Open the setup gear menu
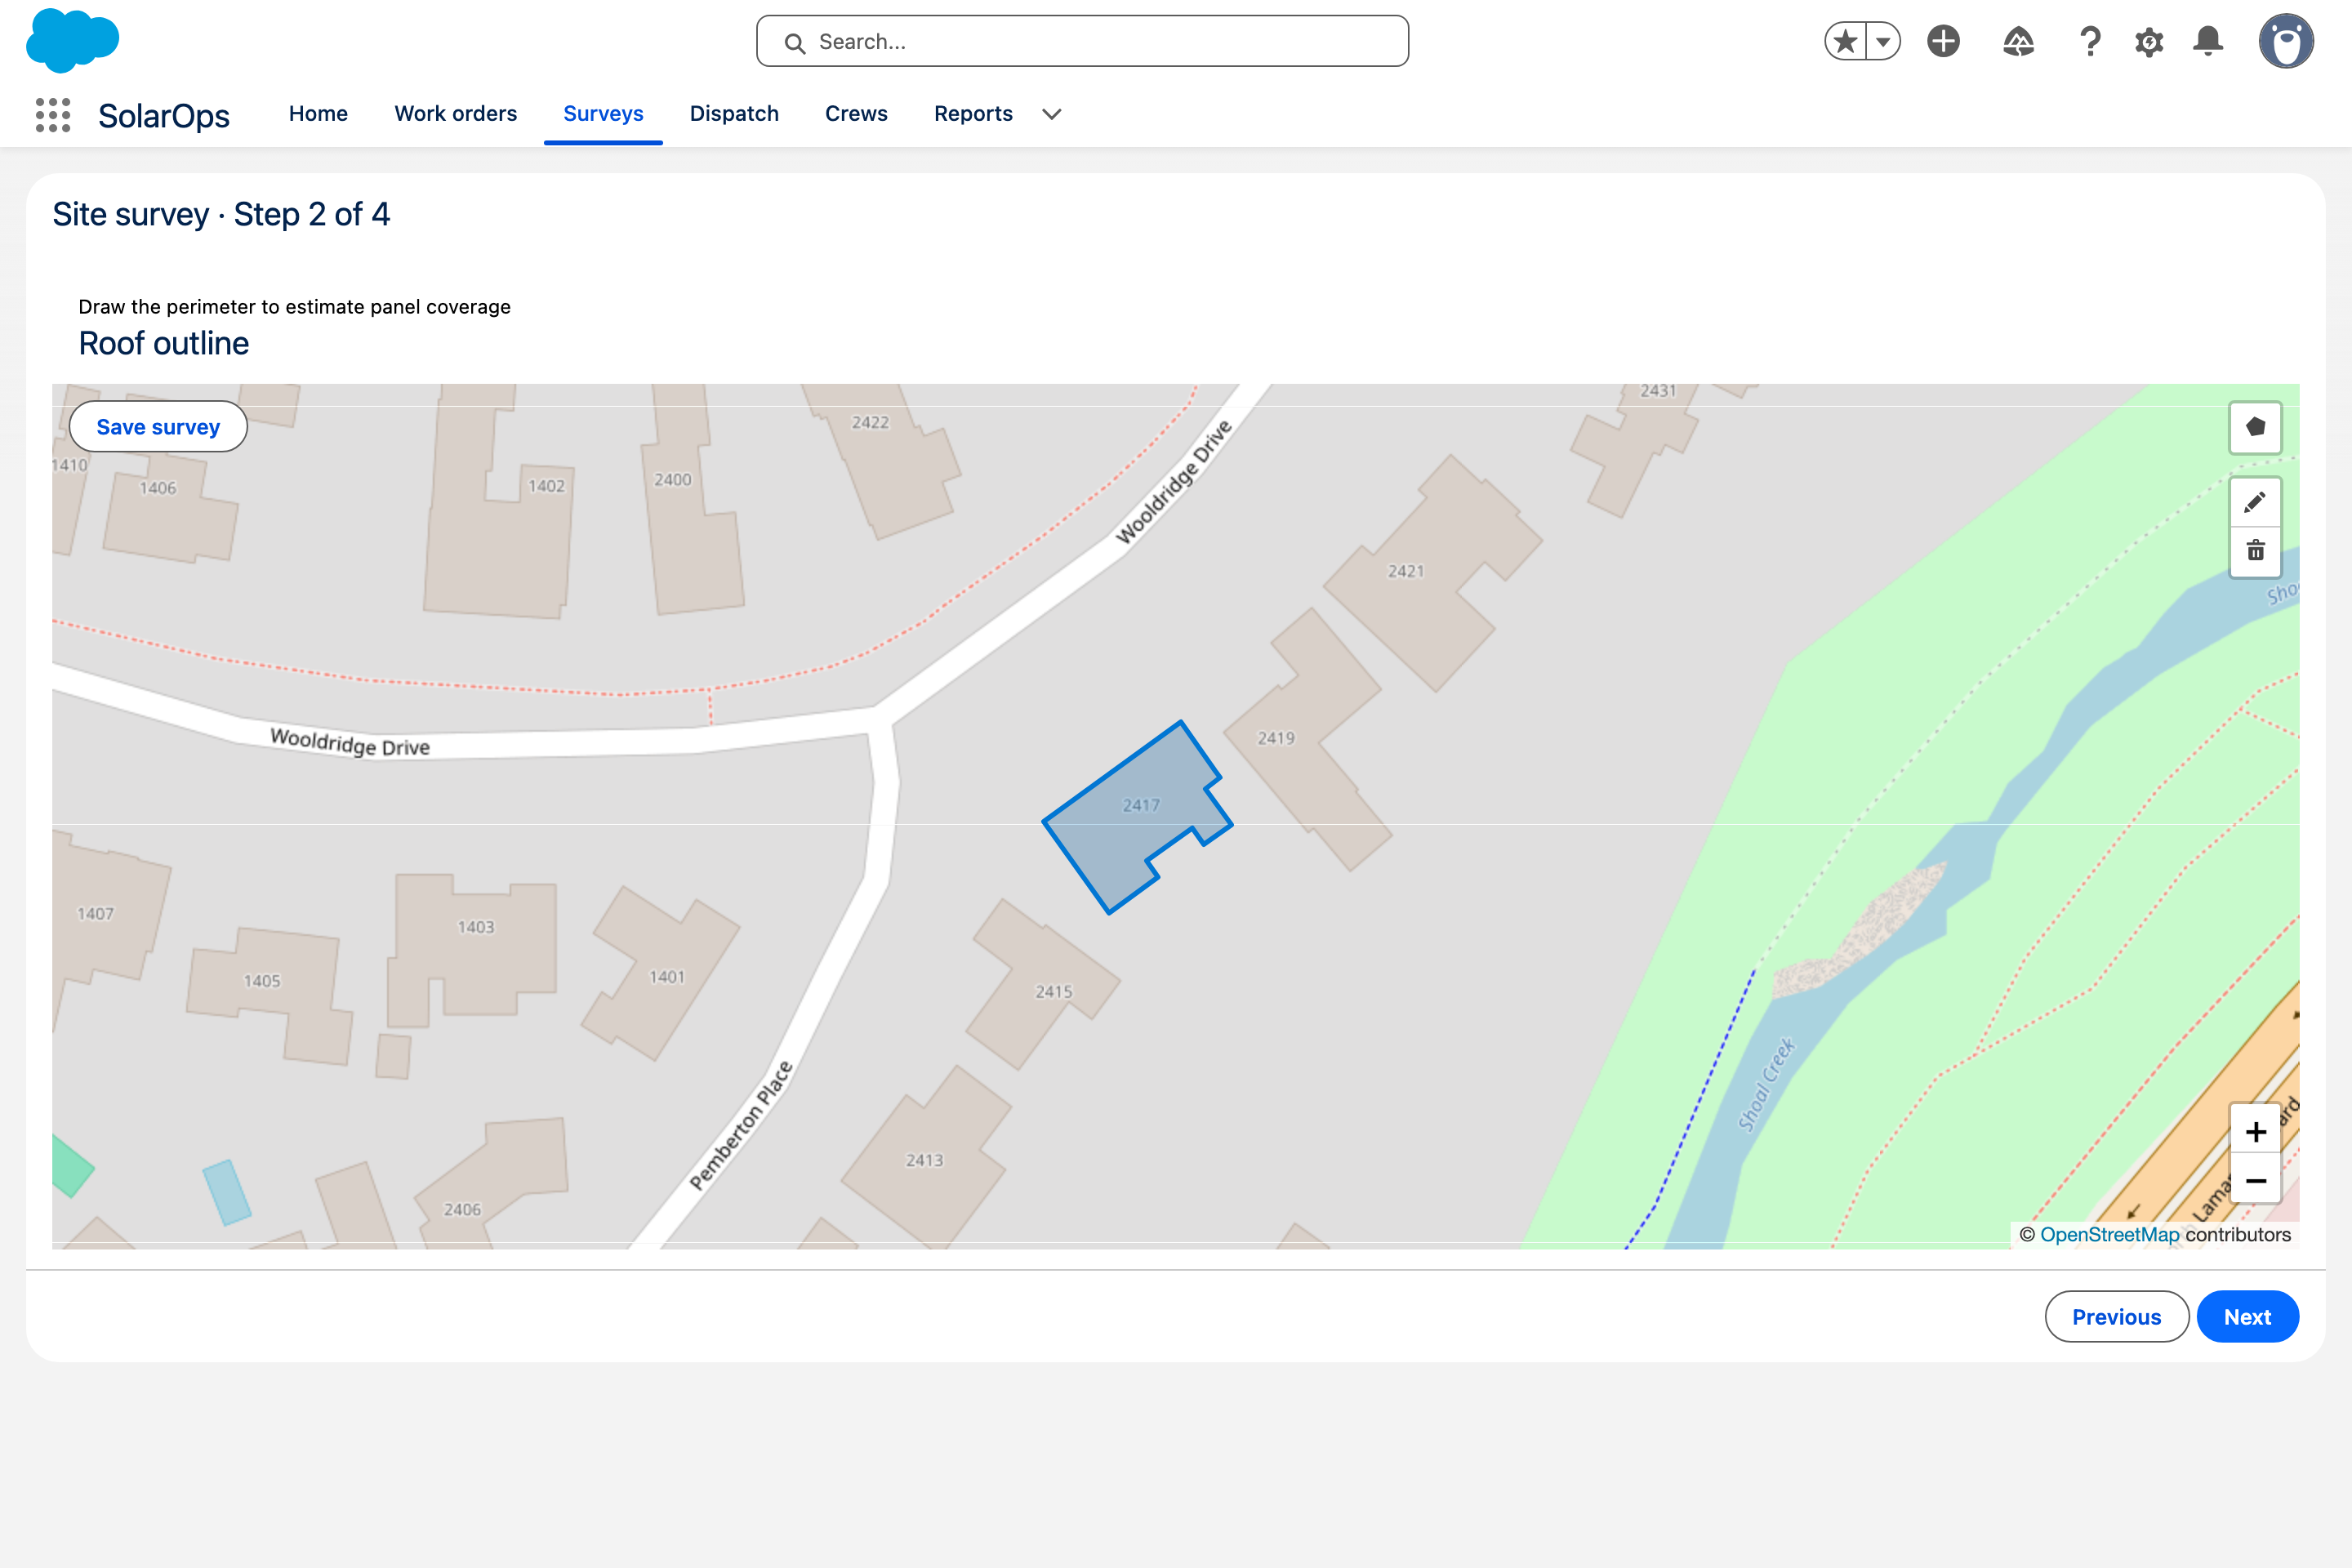 [x=2149, y=41]
